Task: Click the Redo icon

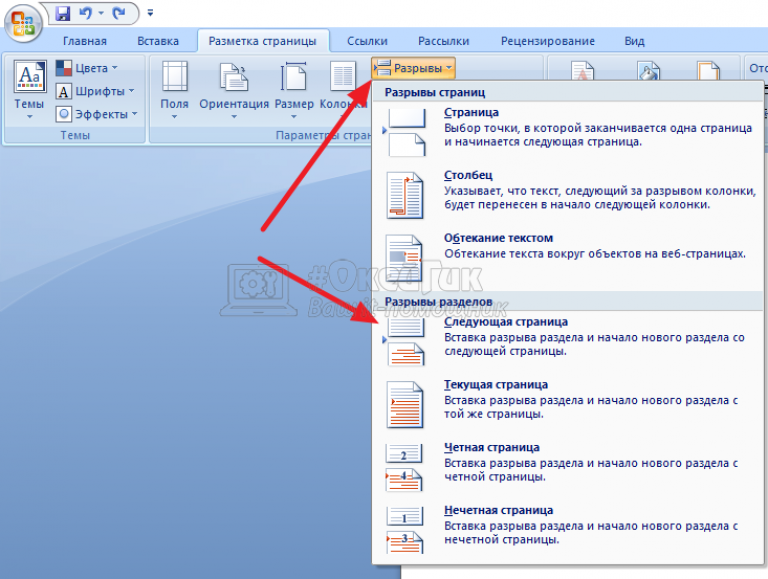Action: pyautogui.click(x=119, y=13)
